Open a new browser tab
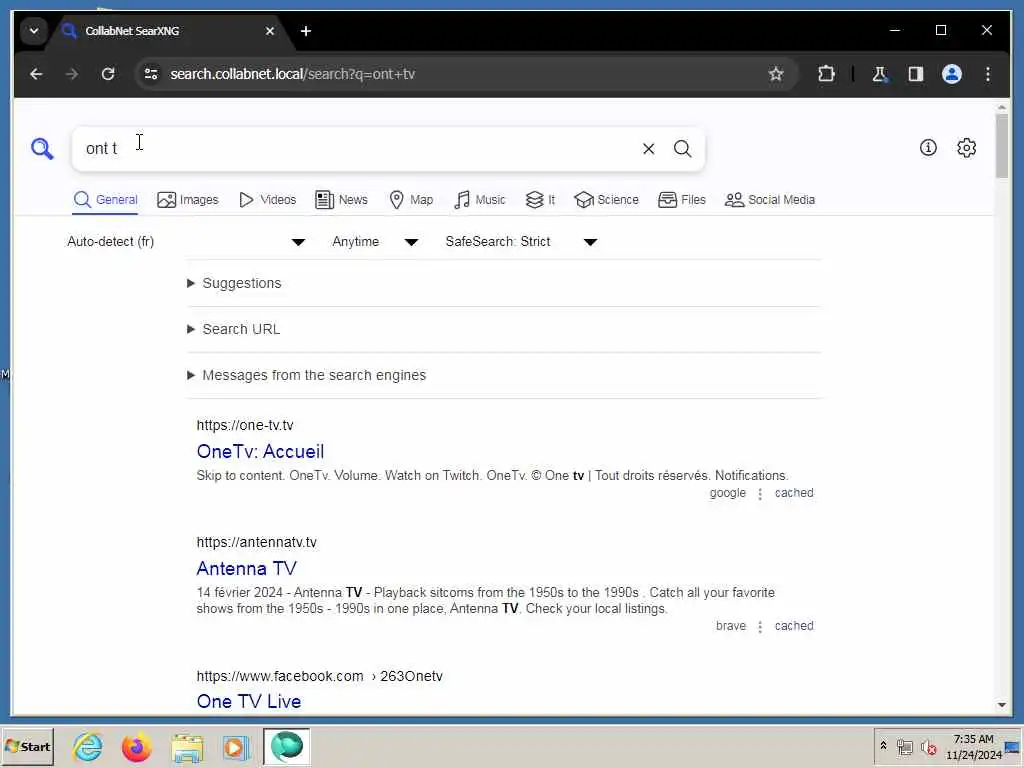The height and width of the screenshot is (768, 1024). pyautogui.click(x=306, y=31)
